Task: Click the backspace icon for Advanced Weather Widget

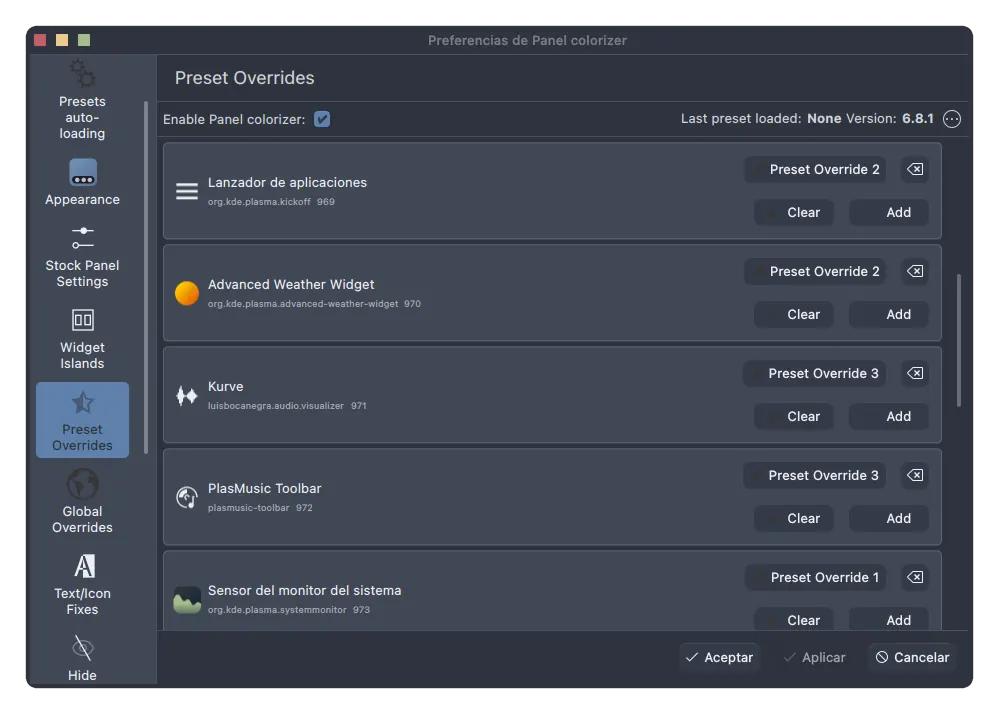Action: [914, 271]
